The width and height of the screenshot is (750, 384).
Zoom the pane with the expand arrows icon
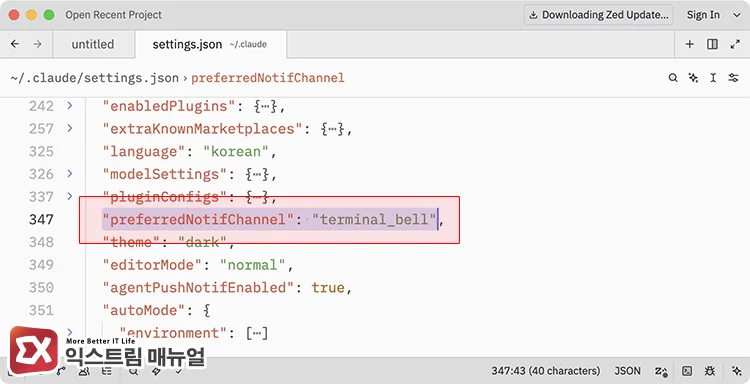coord(735,44)
